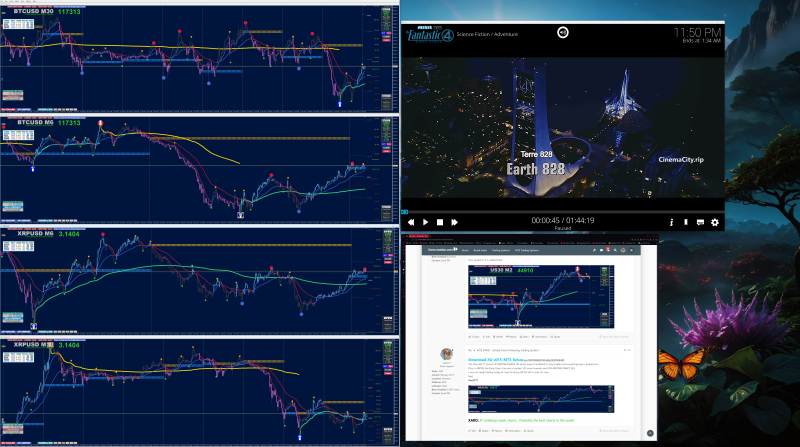Open forum notifications flag icon
Screen dimensions: 800x447
pyautogui.click(x=608, y=250)
